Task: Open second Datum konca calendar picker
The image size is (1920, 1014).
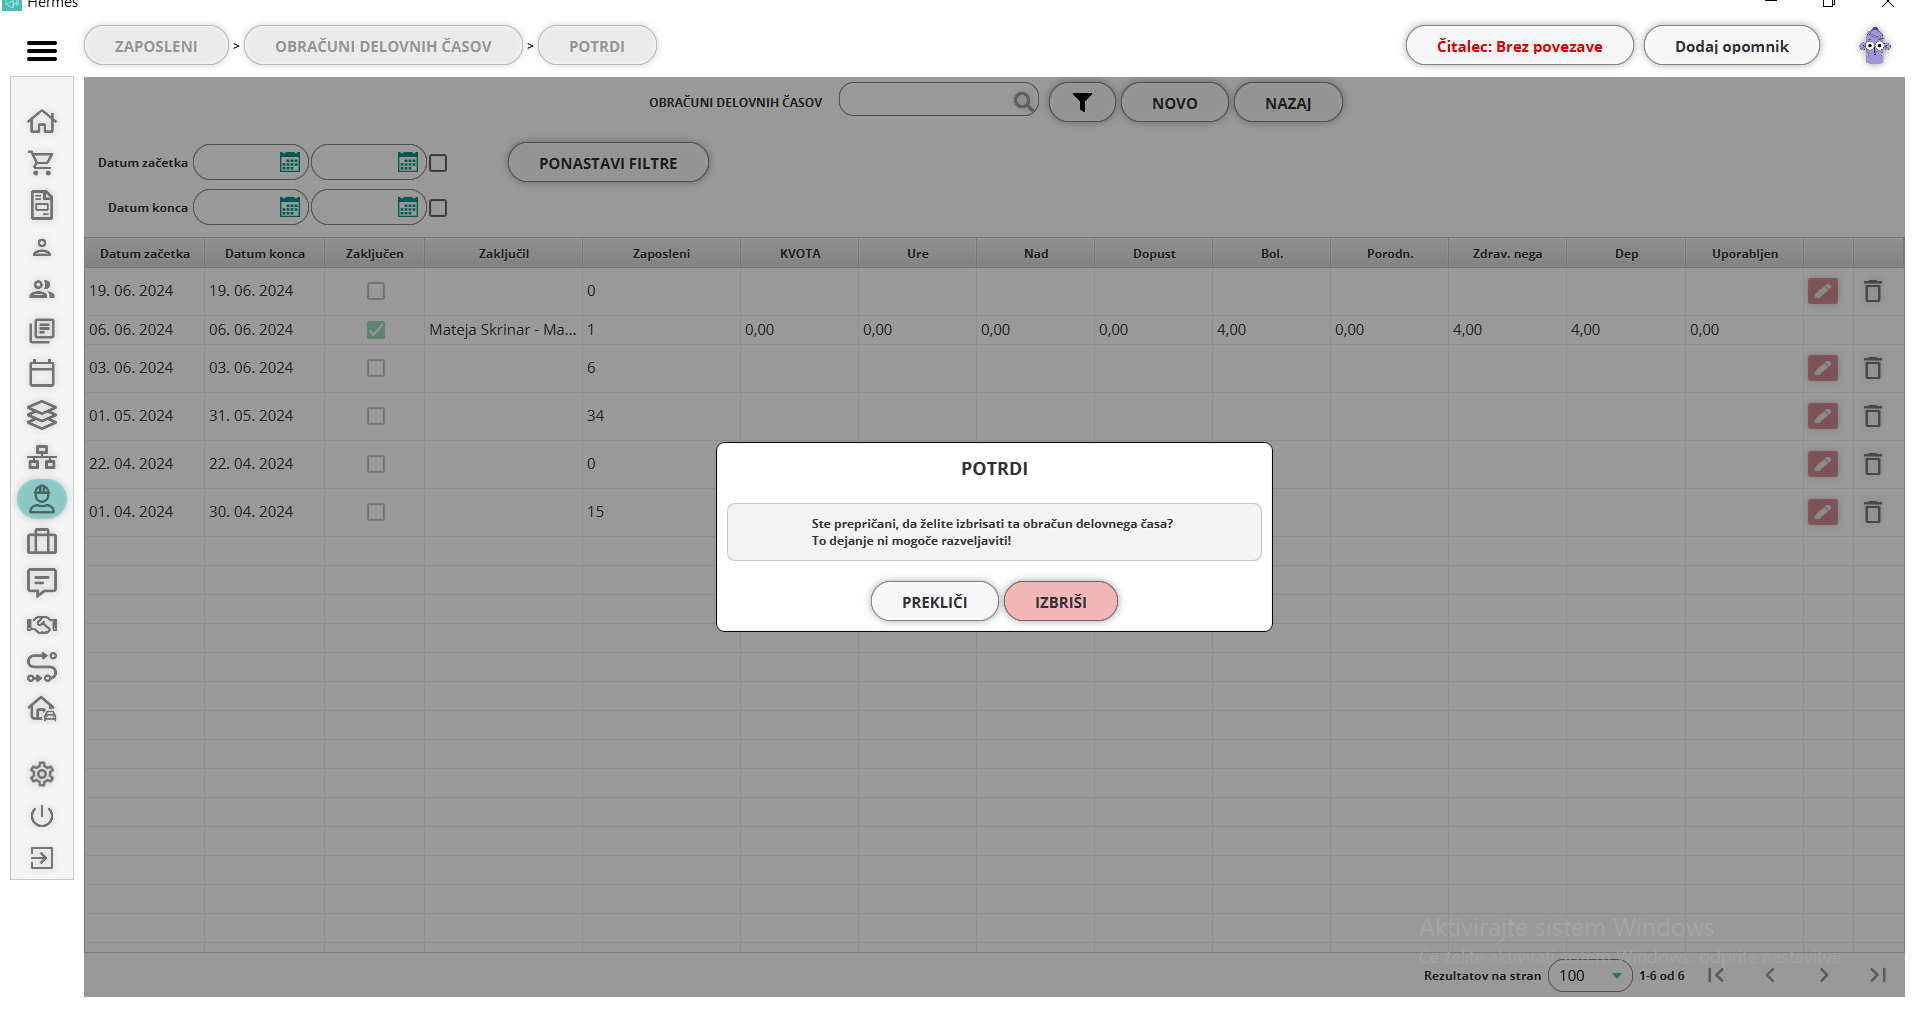Action: click(x=408, y=207)
